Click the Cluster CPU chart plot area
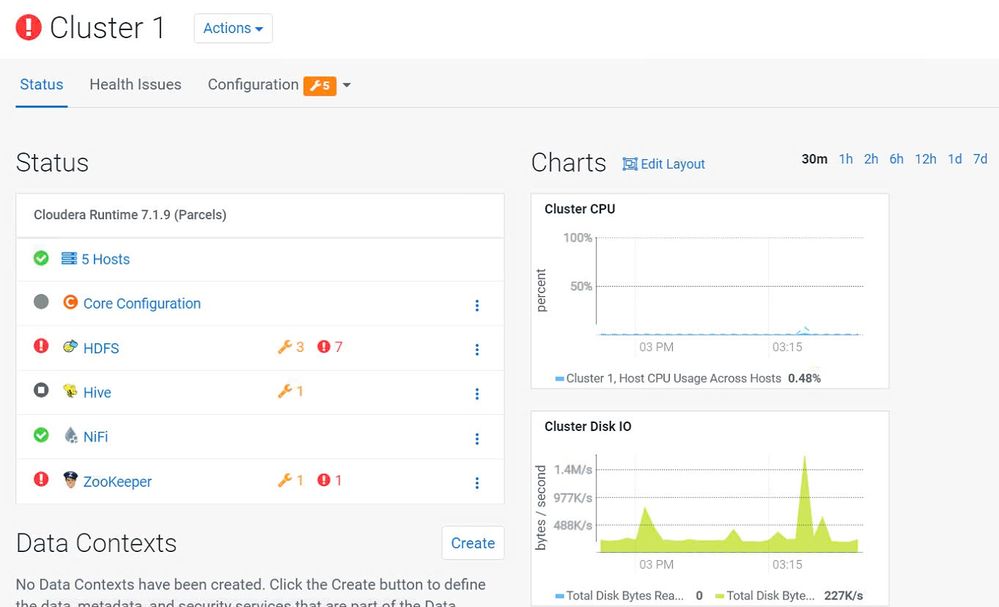This screenshot has width=999, height=607. point(729,285)
